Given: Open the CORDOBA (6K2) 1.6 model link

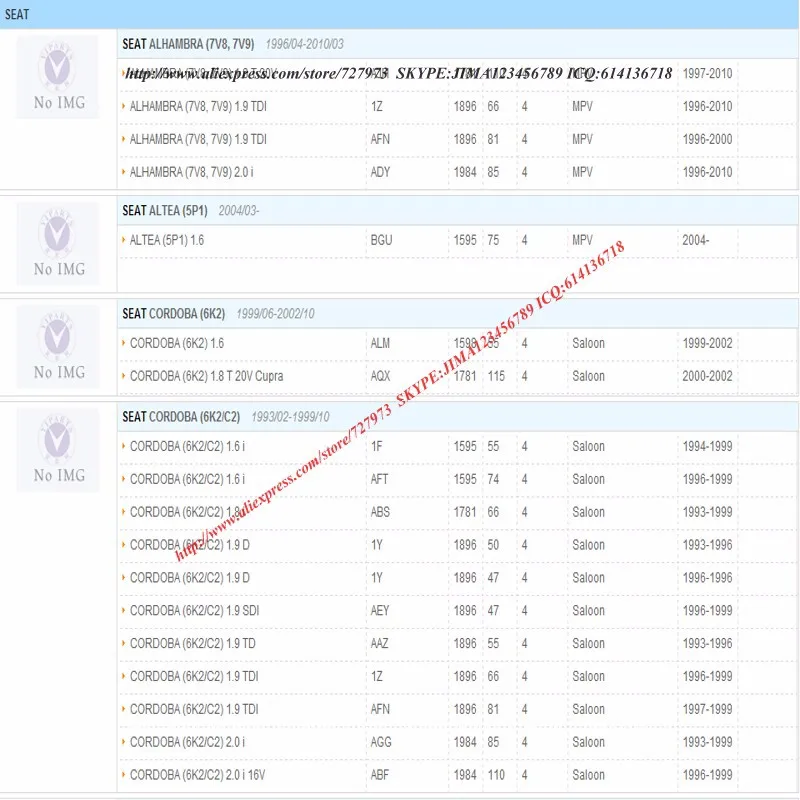Looking at the screenshot, I should [177, 343].
